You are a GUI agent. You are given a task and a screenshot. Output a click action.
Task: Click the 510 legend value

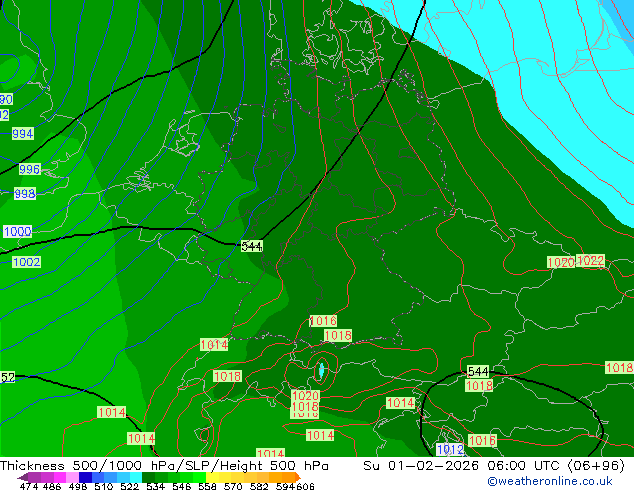[x=104, y=486]
